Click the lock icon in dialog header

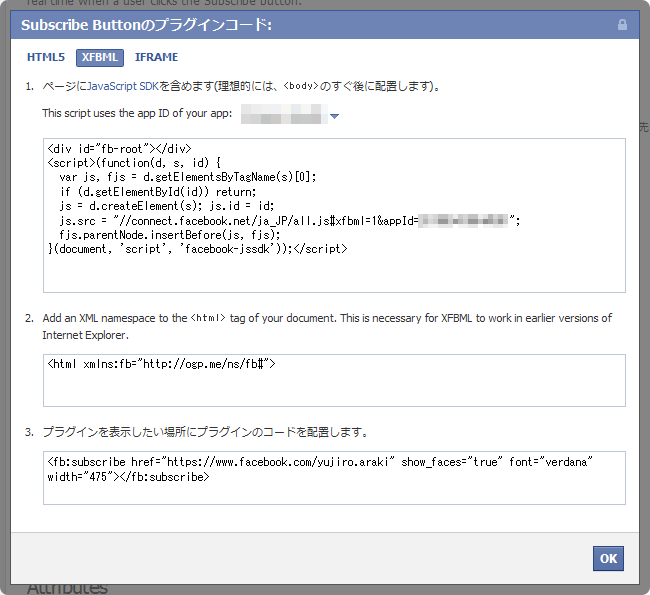click(622, 24)
